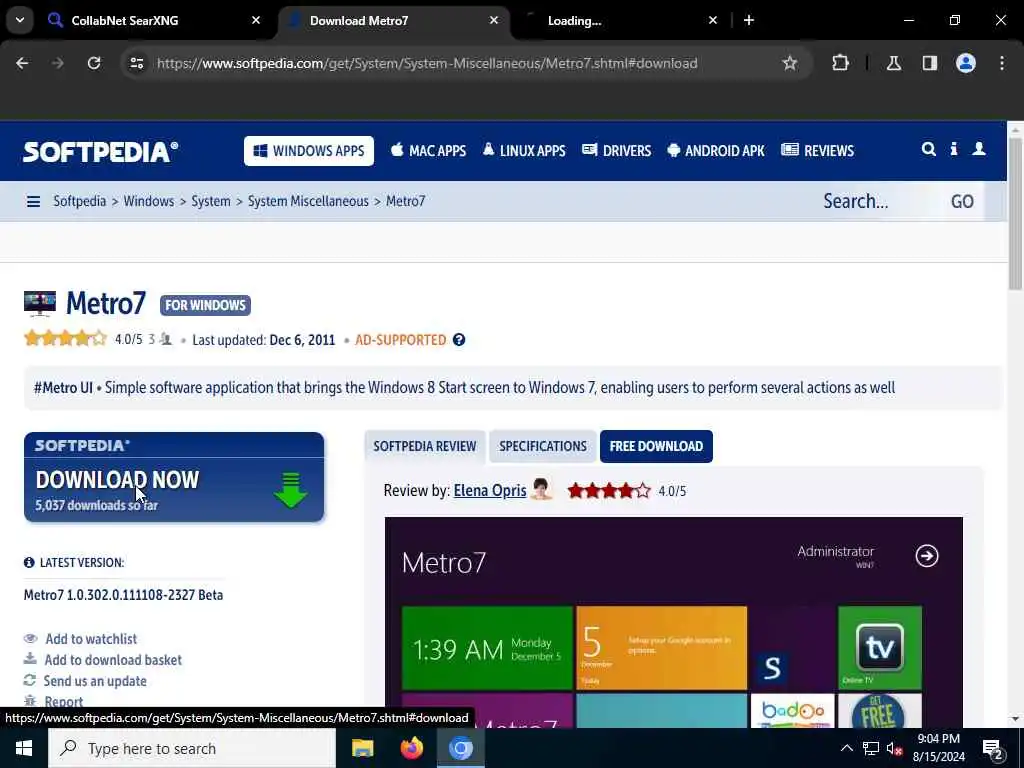Close the CollabNet SearXNG tab
The height and width of the screenshot is (768, 1024).
[x=255, y=20]
